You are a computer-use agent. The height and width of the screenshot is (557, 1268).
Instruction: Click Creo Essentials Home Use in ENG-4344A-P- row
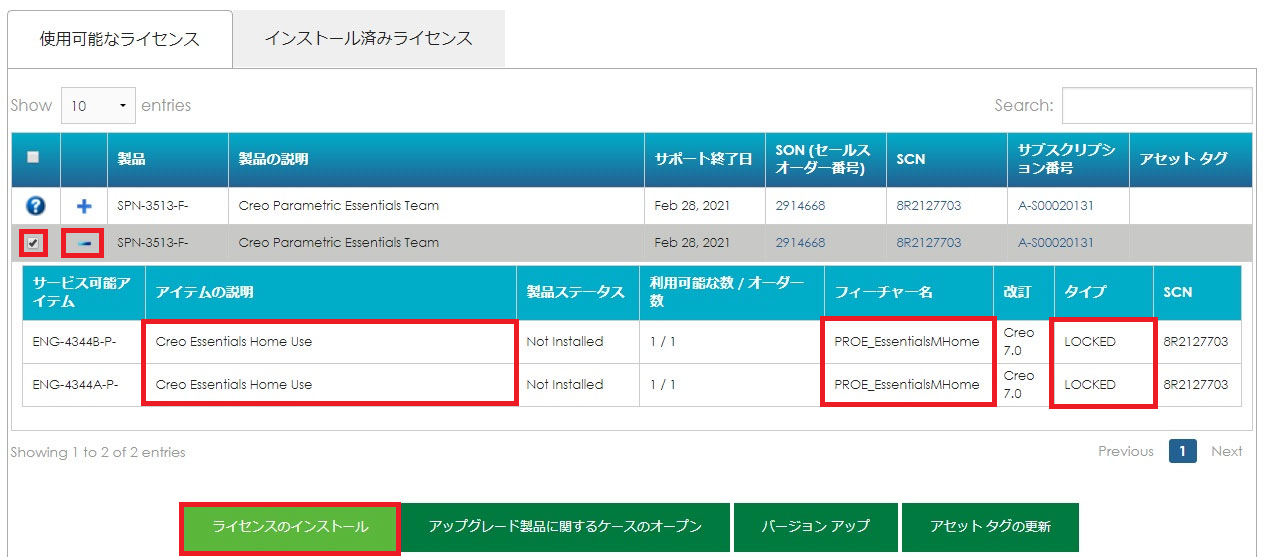(x=234, y=385)
